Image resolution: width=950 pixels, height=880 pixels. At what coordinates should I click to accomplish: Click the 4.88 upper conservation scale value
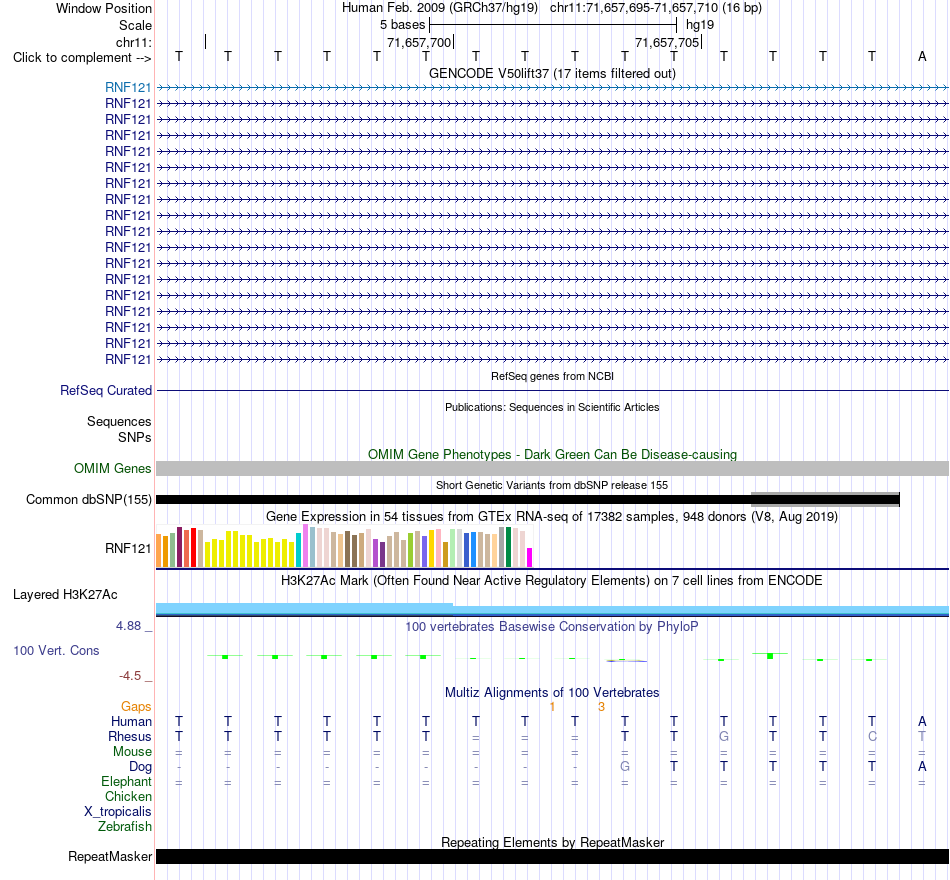(x=128, y=625)
